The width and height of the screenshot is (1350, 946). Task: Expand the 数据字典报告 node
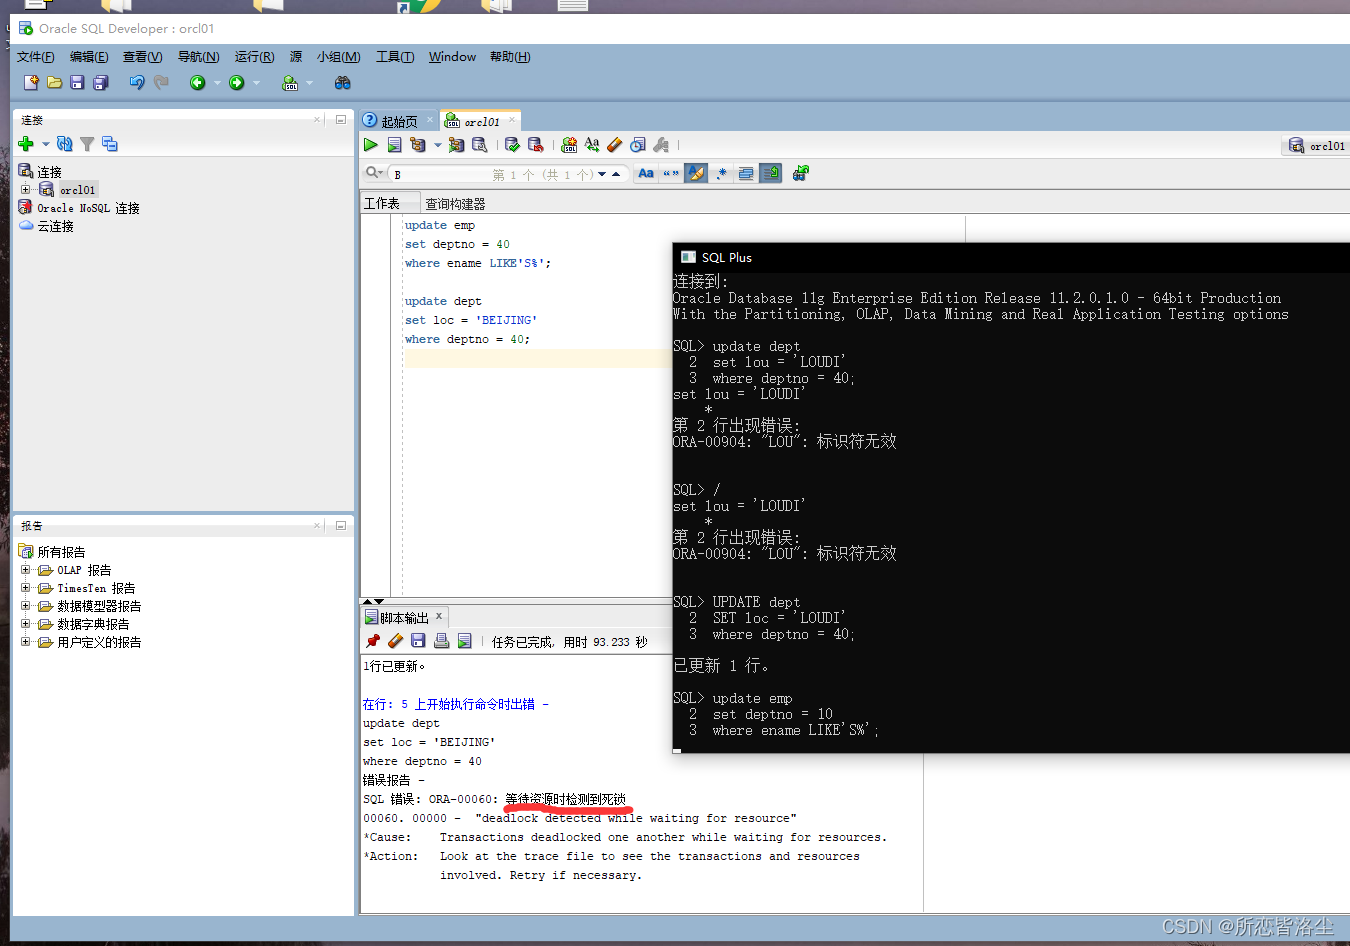[26, 624]
